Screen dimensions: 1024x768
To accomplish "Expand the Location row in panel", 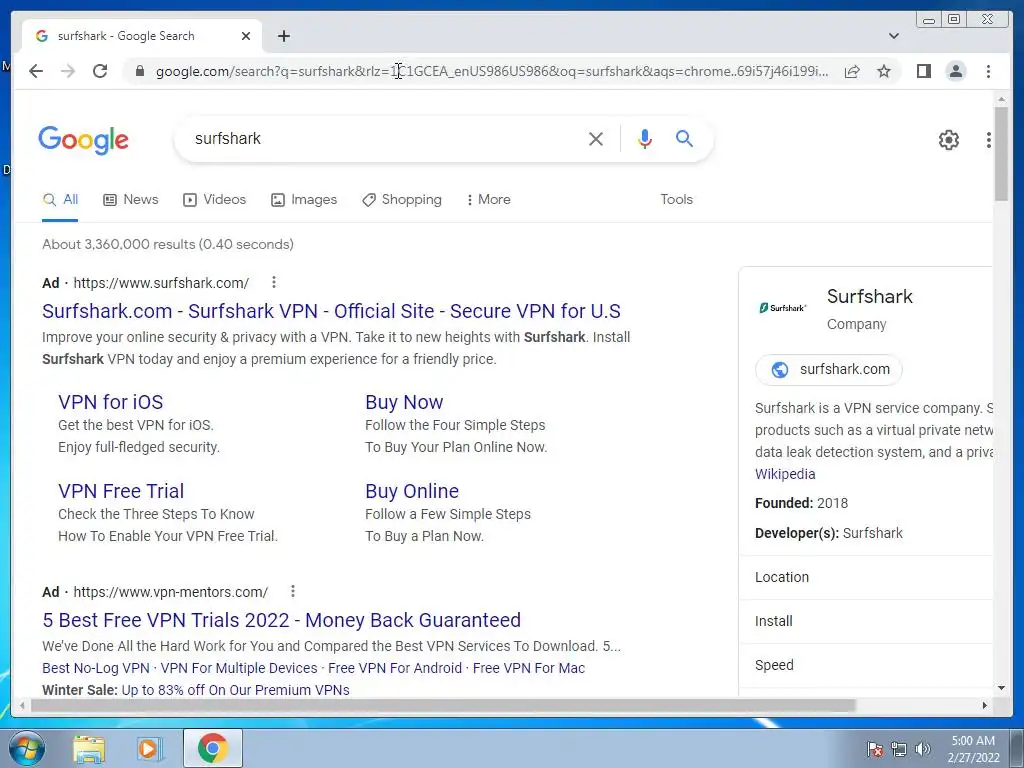I will (866, 577).
